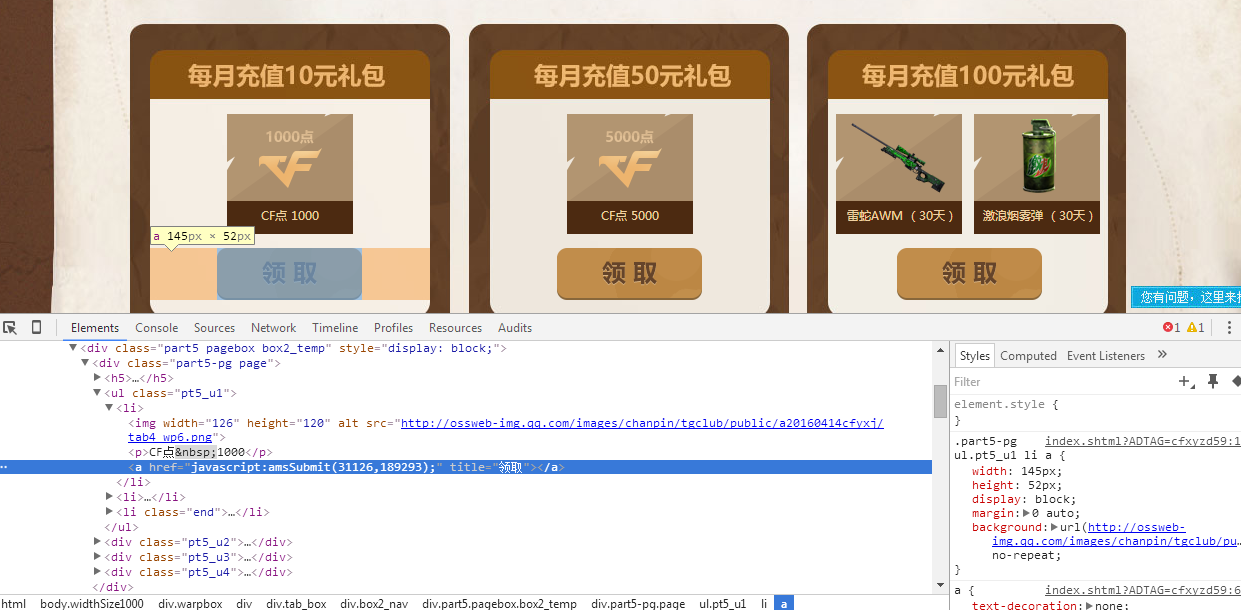1241x610 pixels.
Task: Click the CF点 5000 gift image
Action: [630, 174]
